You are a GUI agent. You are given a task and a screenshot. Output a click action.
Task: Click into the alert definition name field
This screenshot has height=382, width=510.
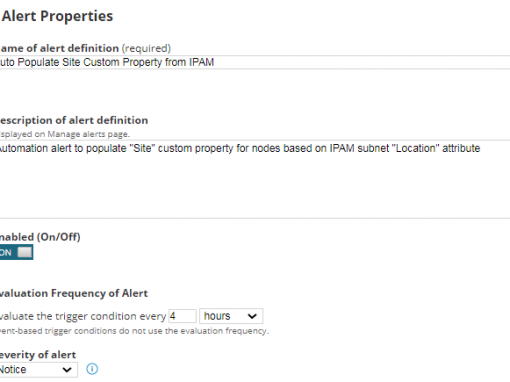255,62
